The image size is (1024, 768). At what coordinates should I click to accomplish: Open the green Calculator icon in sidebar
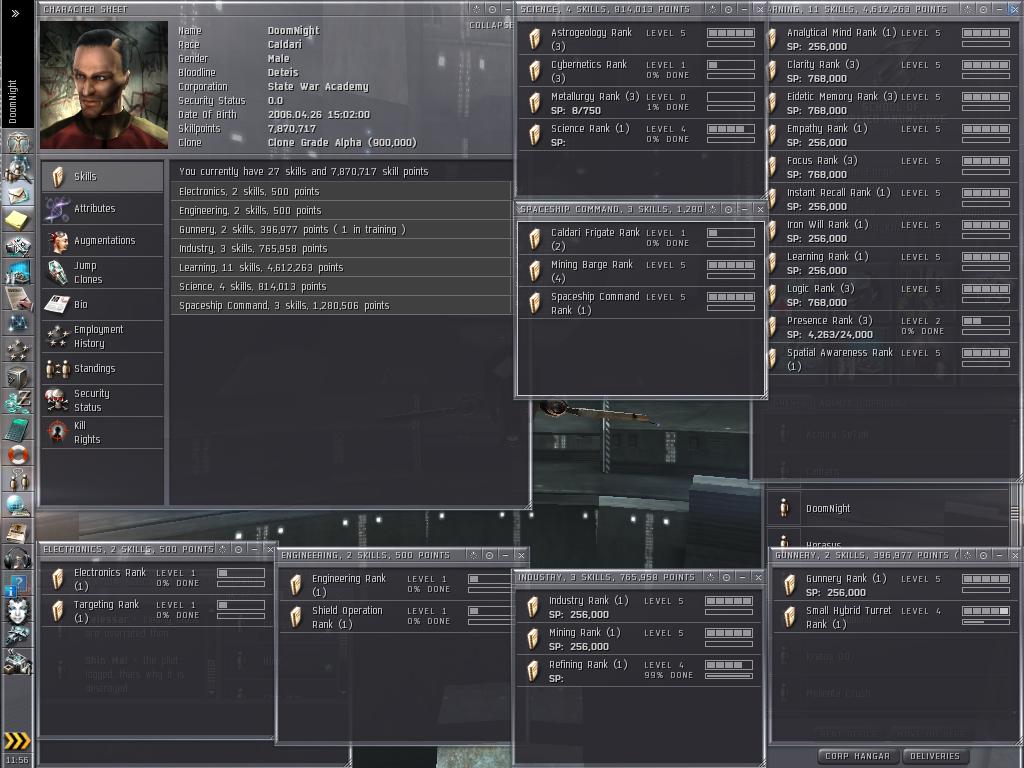pos(17,428)
